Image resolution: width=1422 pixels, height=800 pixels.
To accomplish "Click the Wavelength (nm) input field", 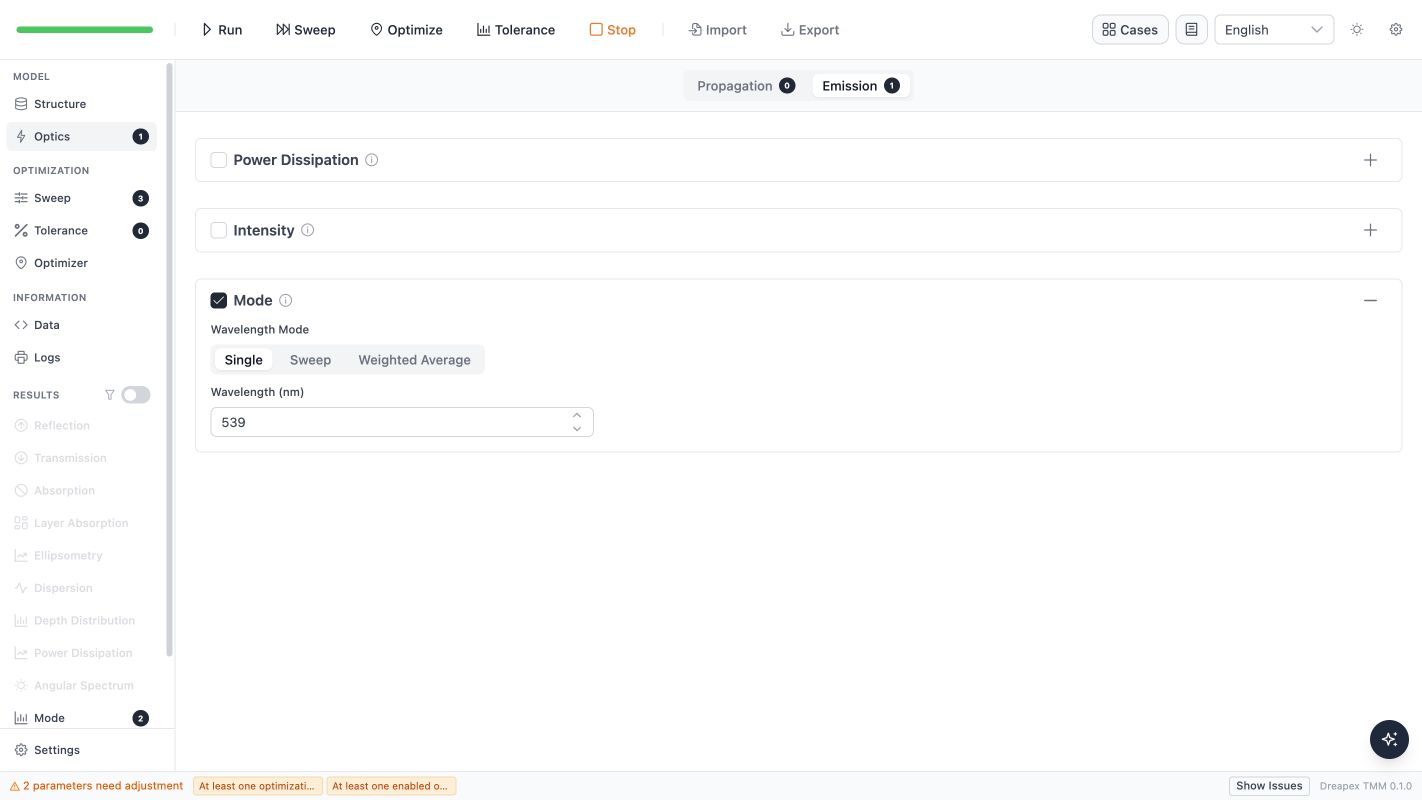I will [x=402, y=422].
